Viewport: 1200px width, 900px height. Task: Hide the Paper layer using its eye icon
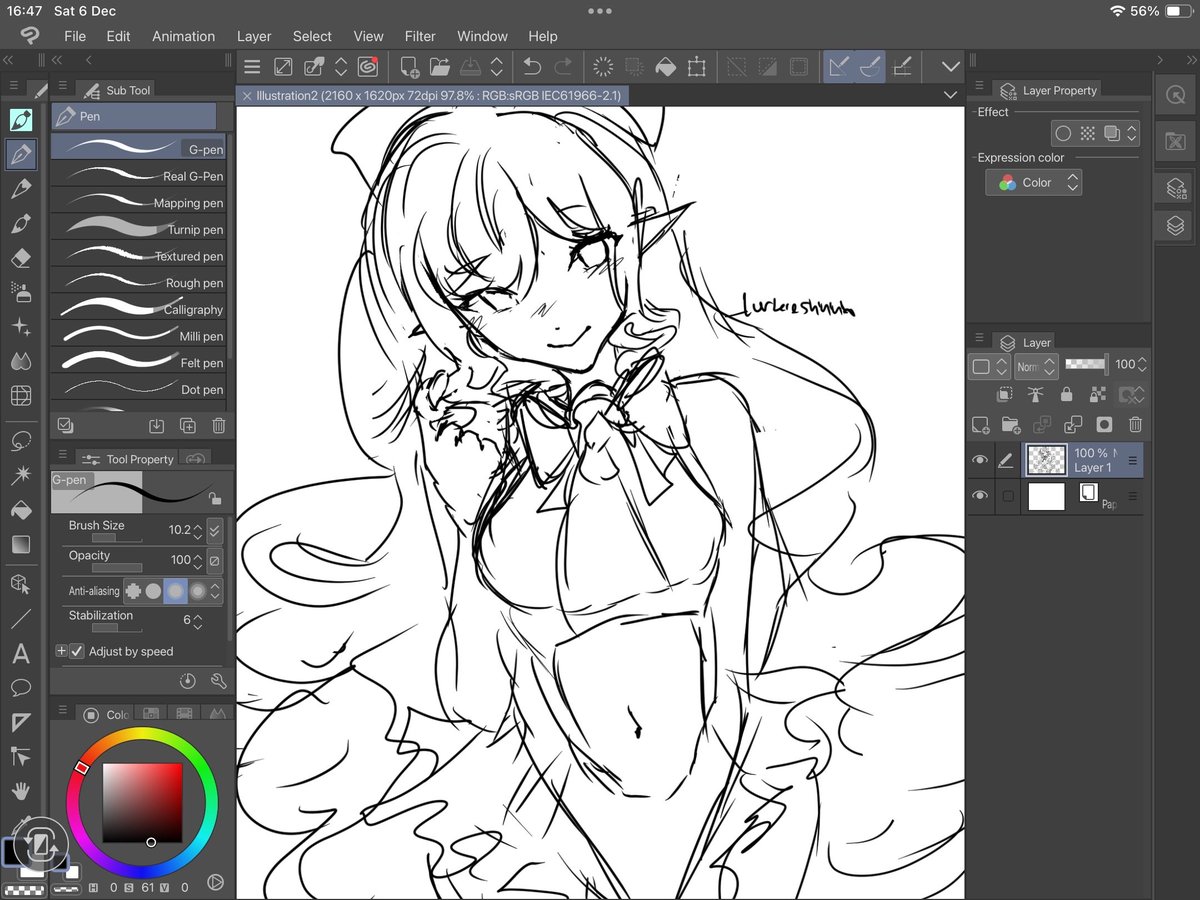tap(980, 496)
